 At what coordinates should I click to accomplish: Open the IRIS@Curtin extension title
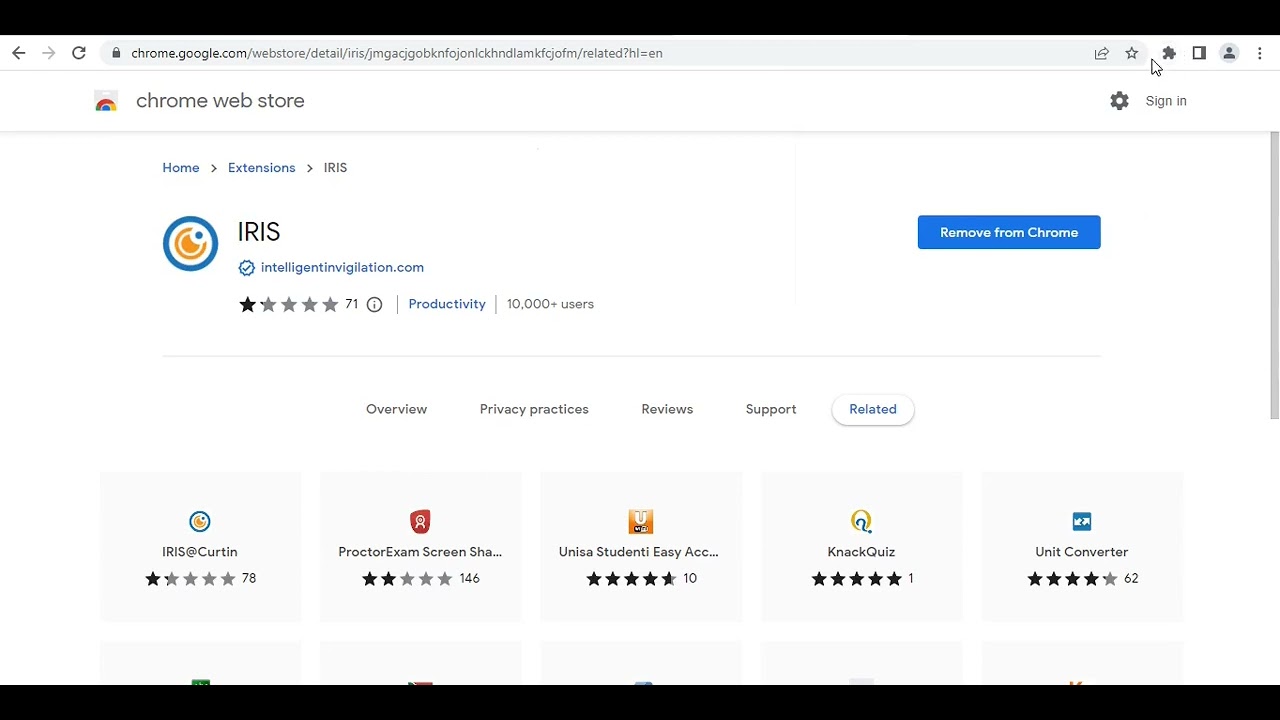(x=200, y=552)
